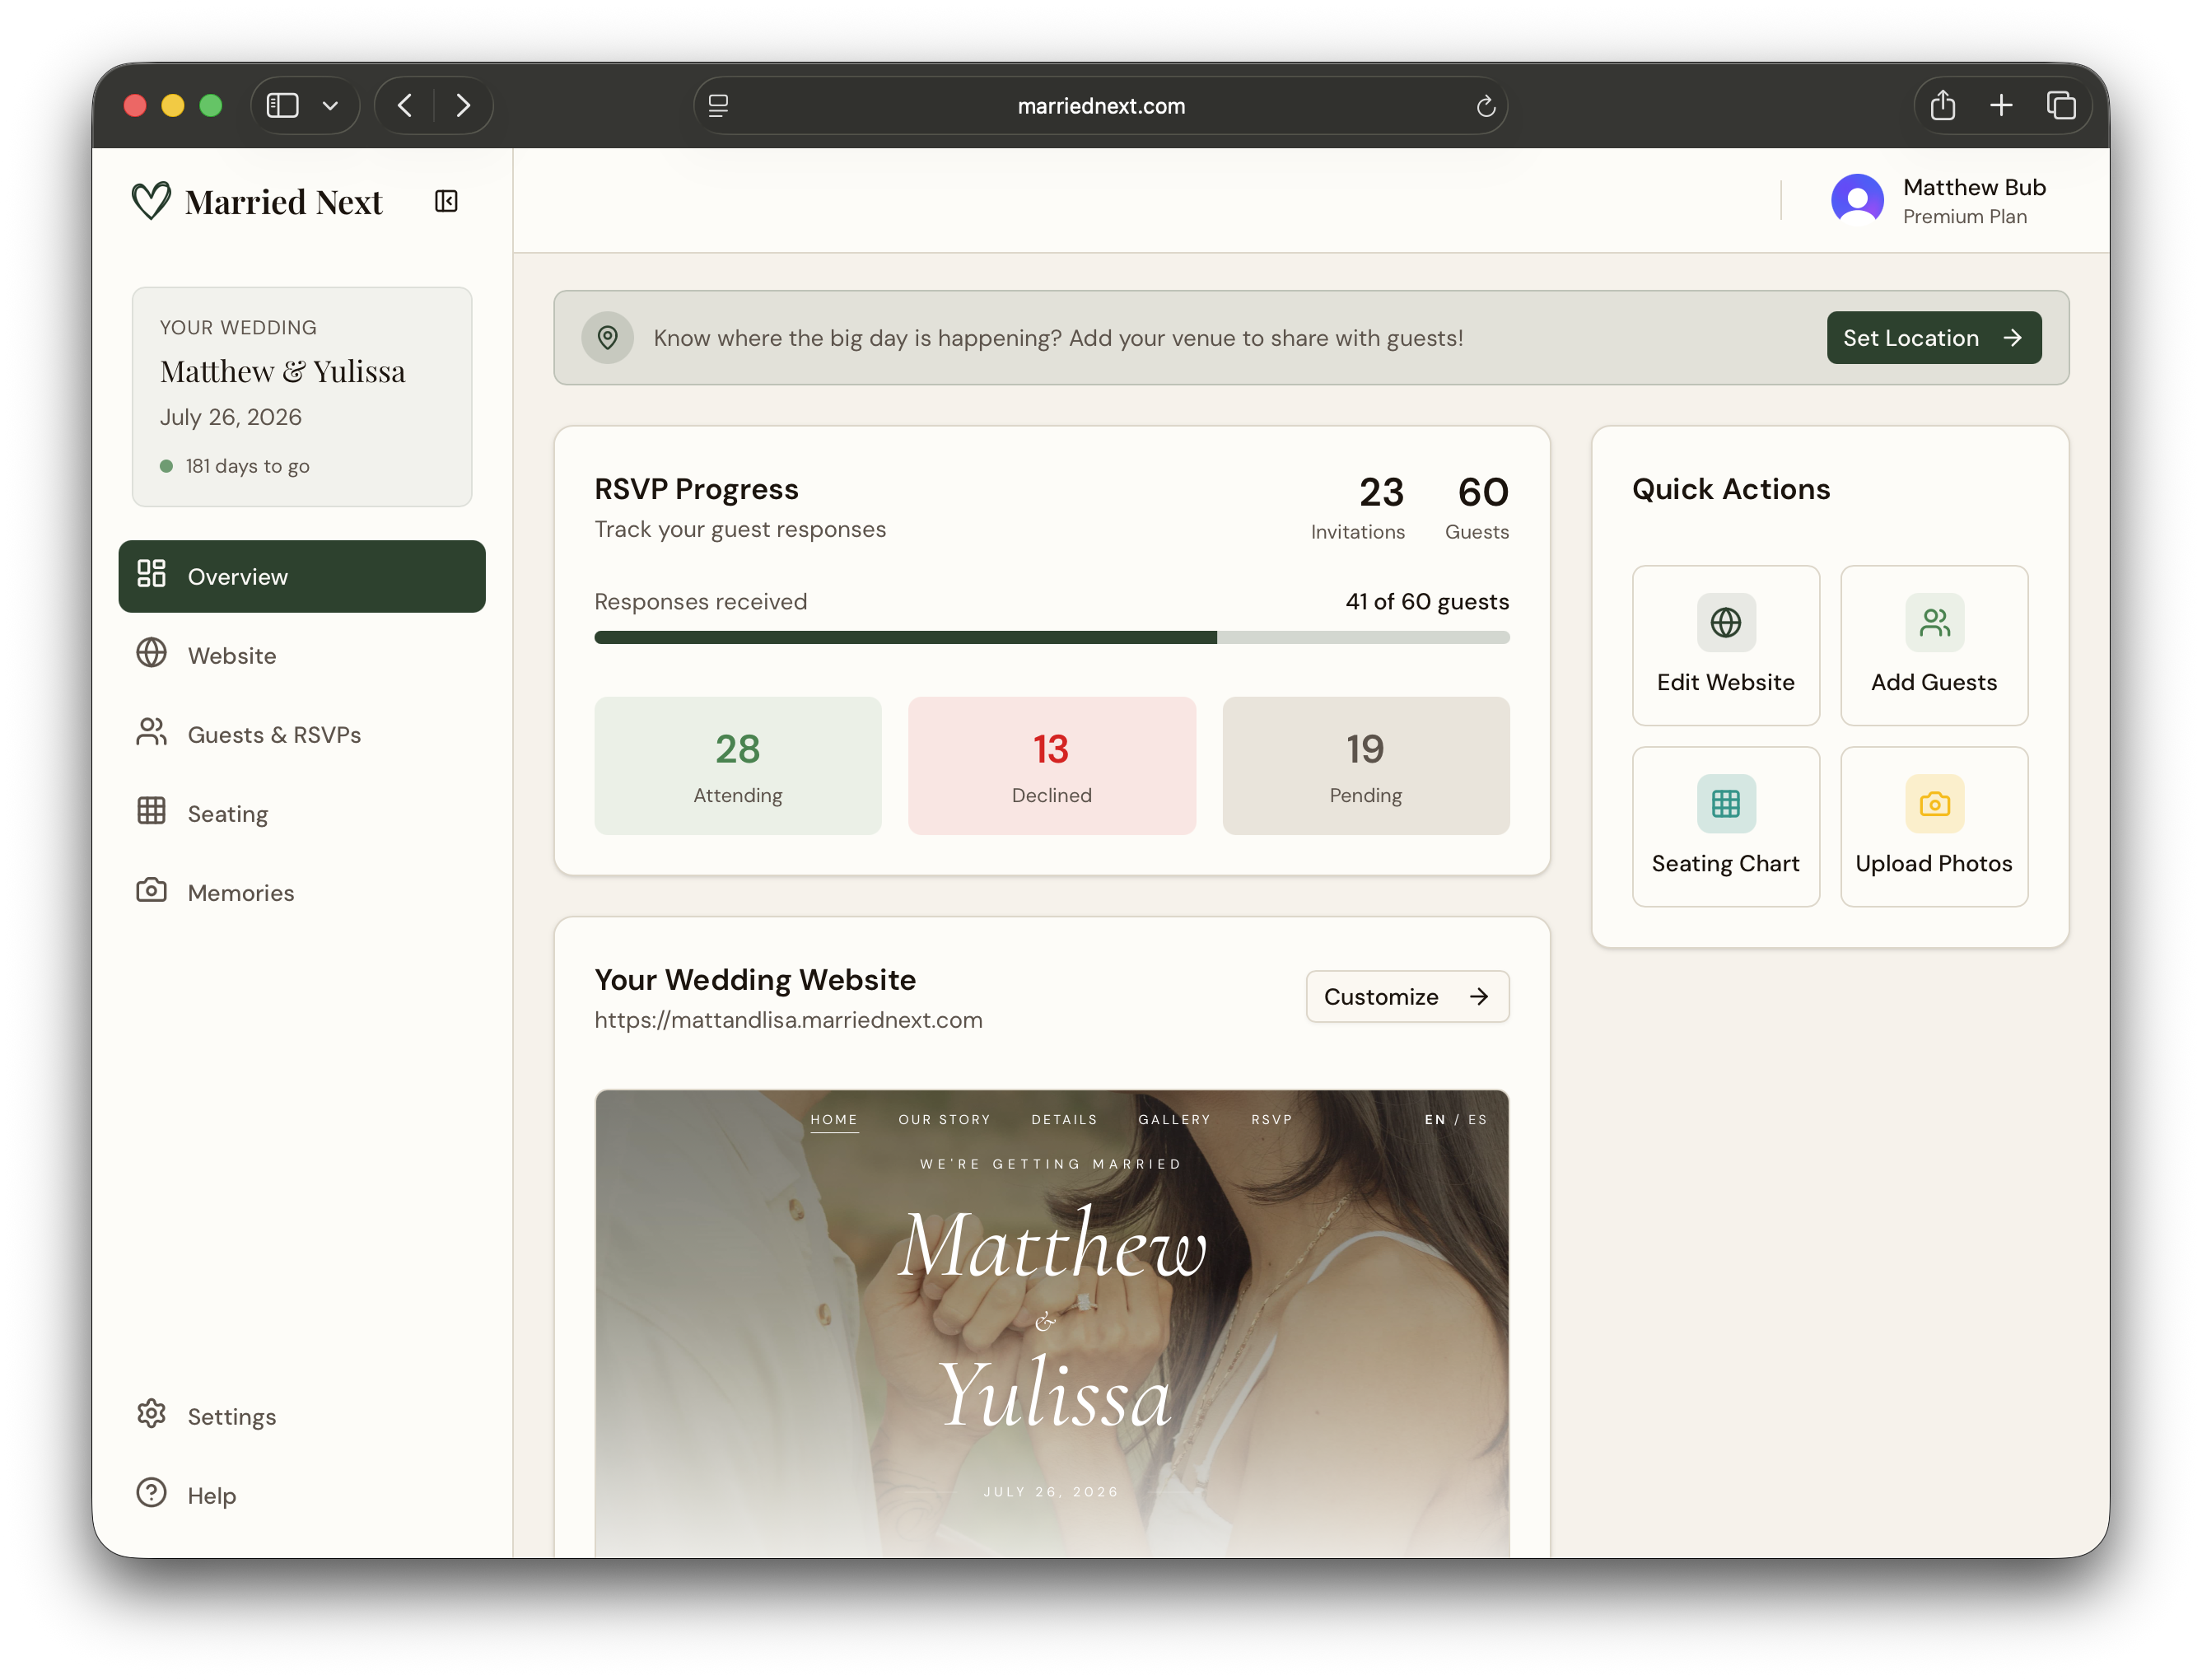Click the location pin icon in the venue banner
Image resolution: width=2202 pixels, height=1680 pixels.
click(x=608, y=338)
